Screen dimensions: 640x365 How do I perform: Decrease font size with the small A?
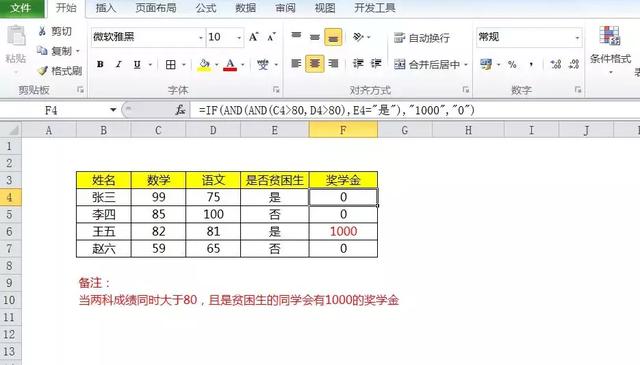[271, 37]
